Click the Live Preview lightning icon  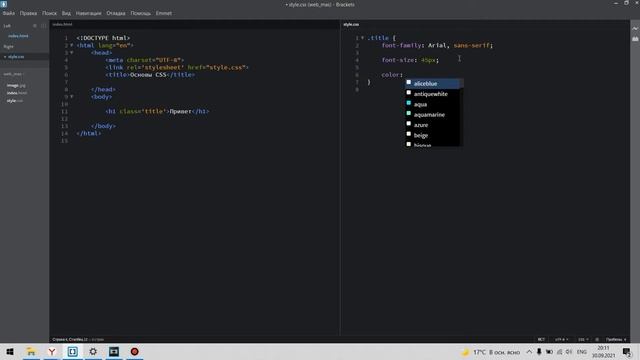pos(635,29)
